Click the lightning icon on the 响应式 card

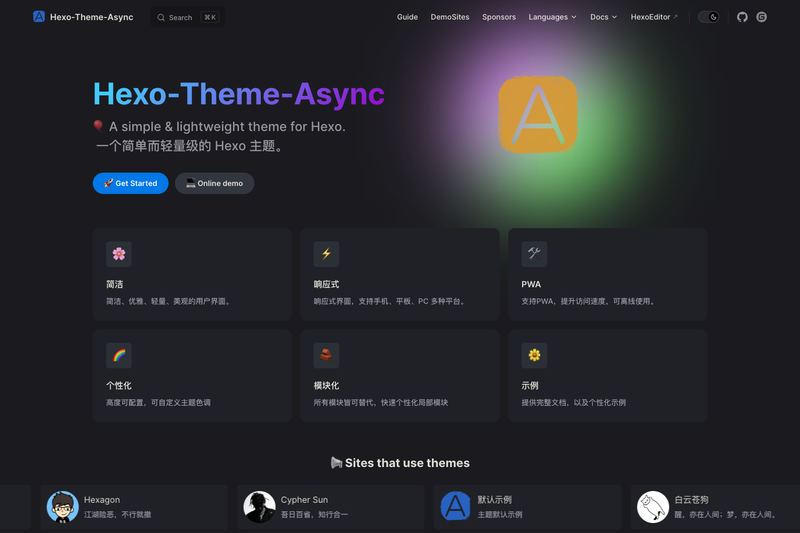pos(327,254)
